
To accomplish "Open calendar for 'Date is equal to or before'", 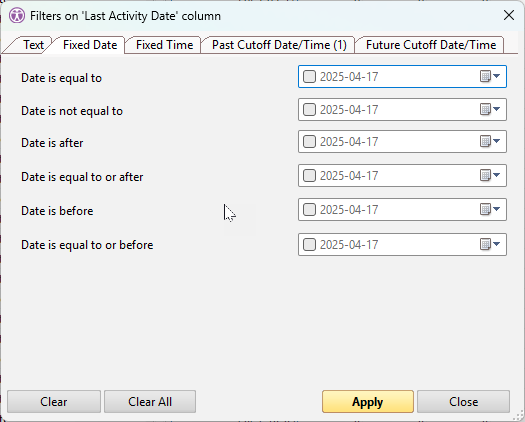I will pyautogui.click(x=485, y=244).
